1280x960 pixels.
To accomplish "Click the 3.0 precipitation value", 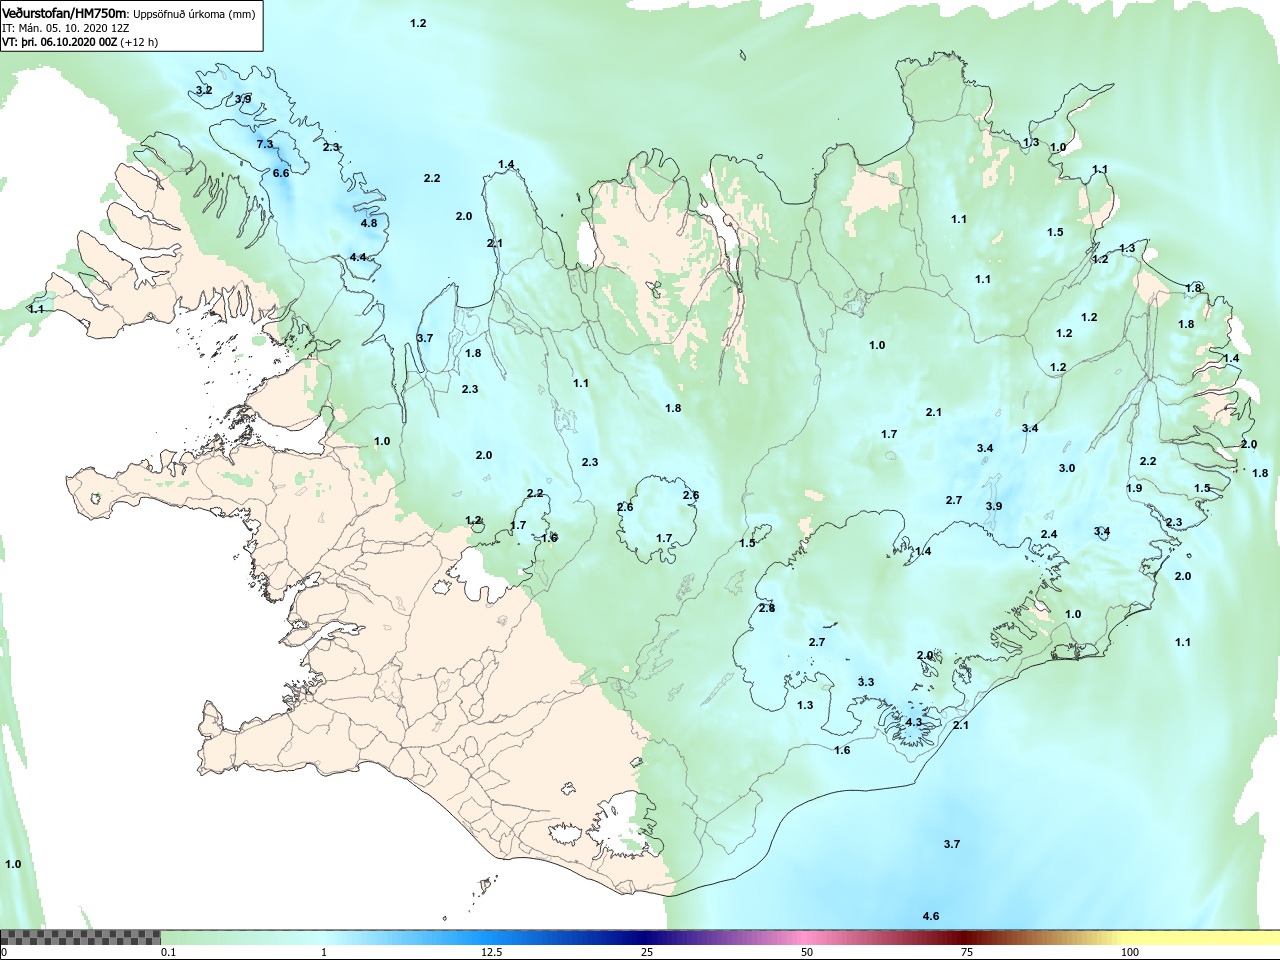I will 1067,468.
